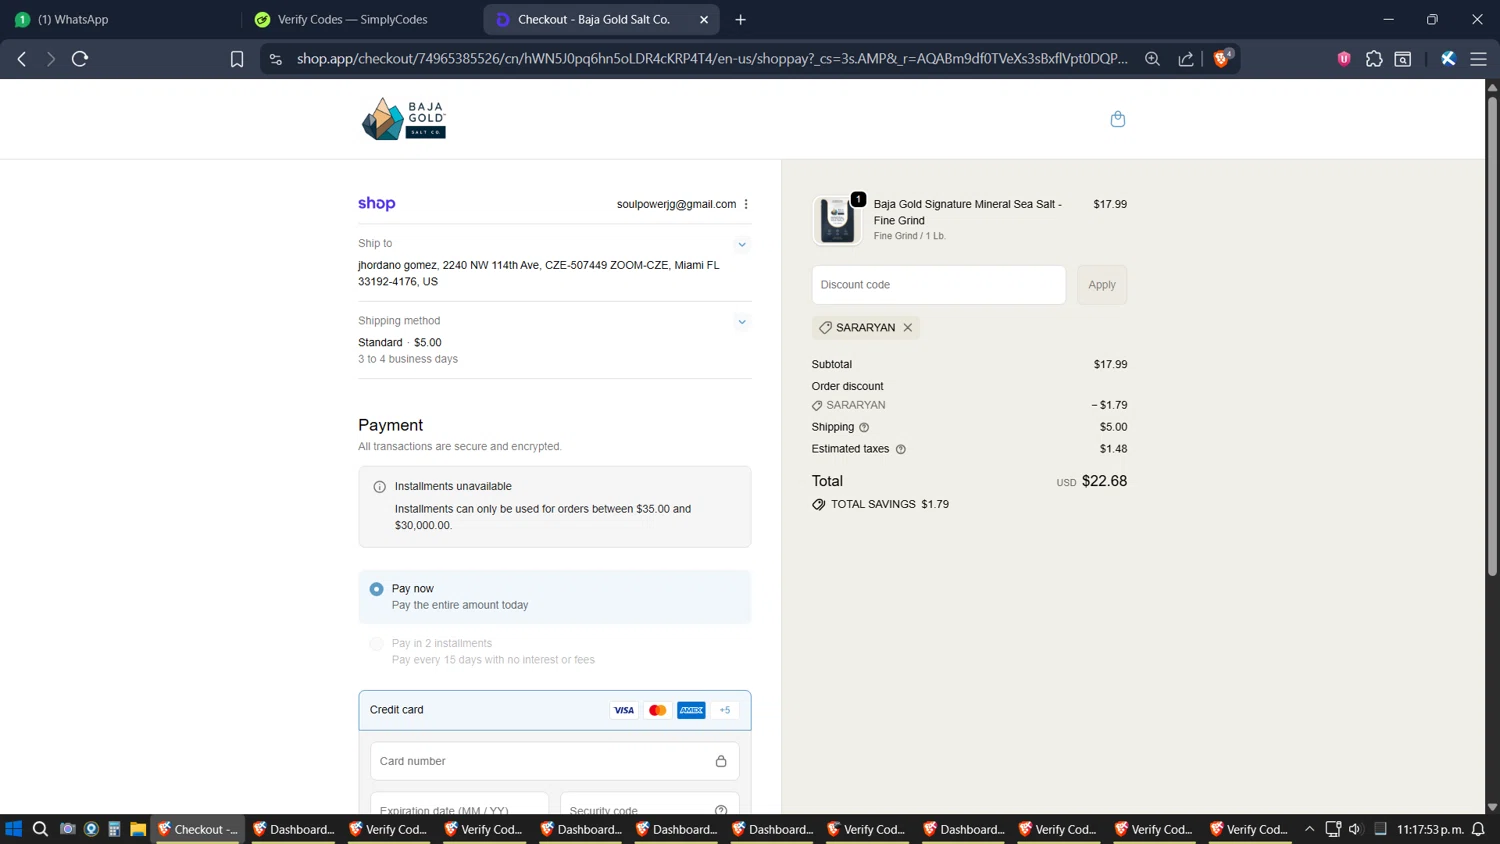1500x844 pixels.
Task: Click the $22.68 total amount
Action: 1104,481
